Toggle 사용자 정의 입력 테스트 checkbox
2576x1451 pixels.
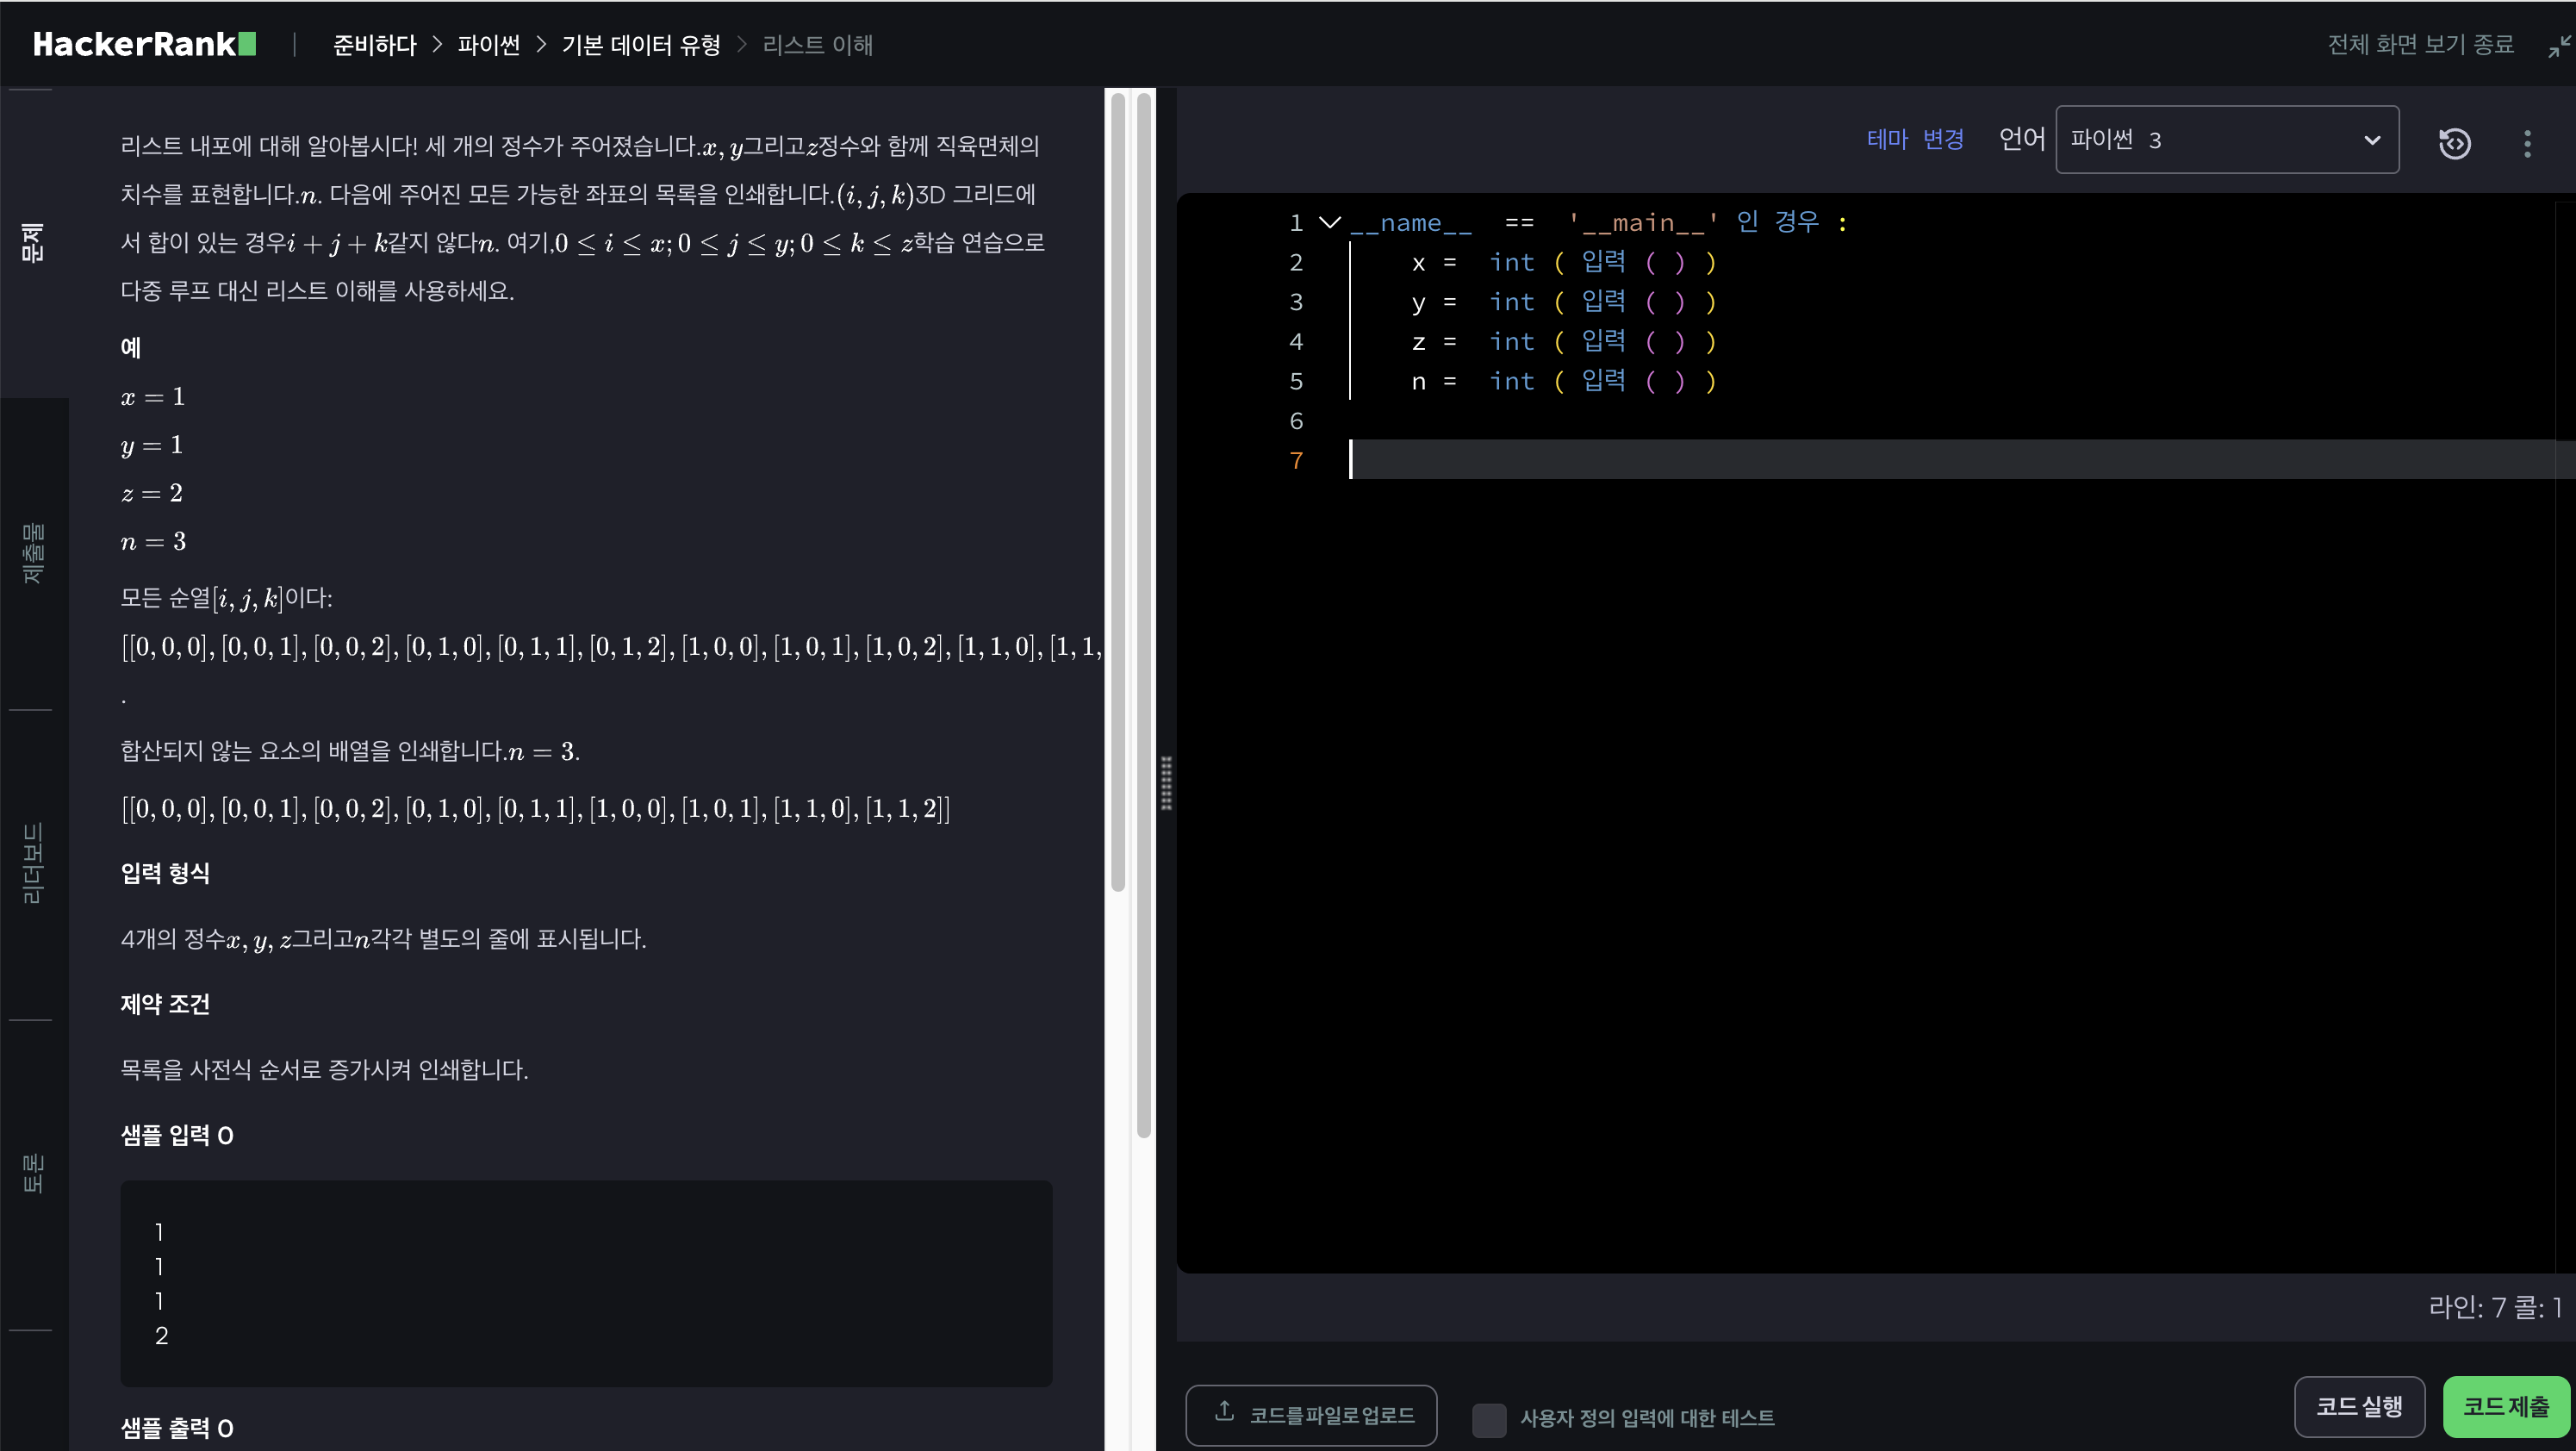click(x=1488, y=1418)
